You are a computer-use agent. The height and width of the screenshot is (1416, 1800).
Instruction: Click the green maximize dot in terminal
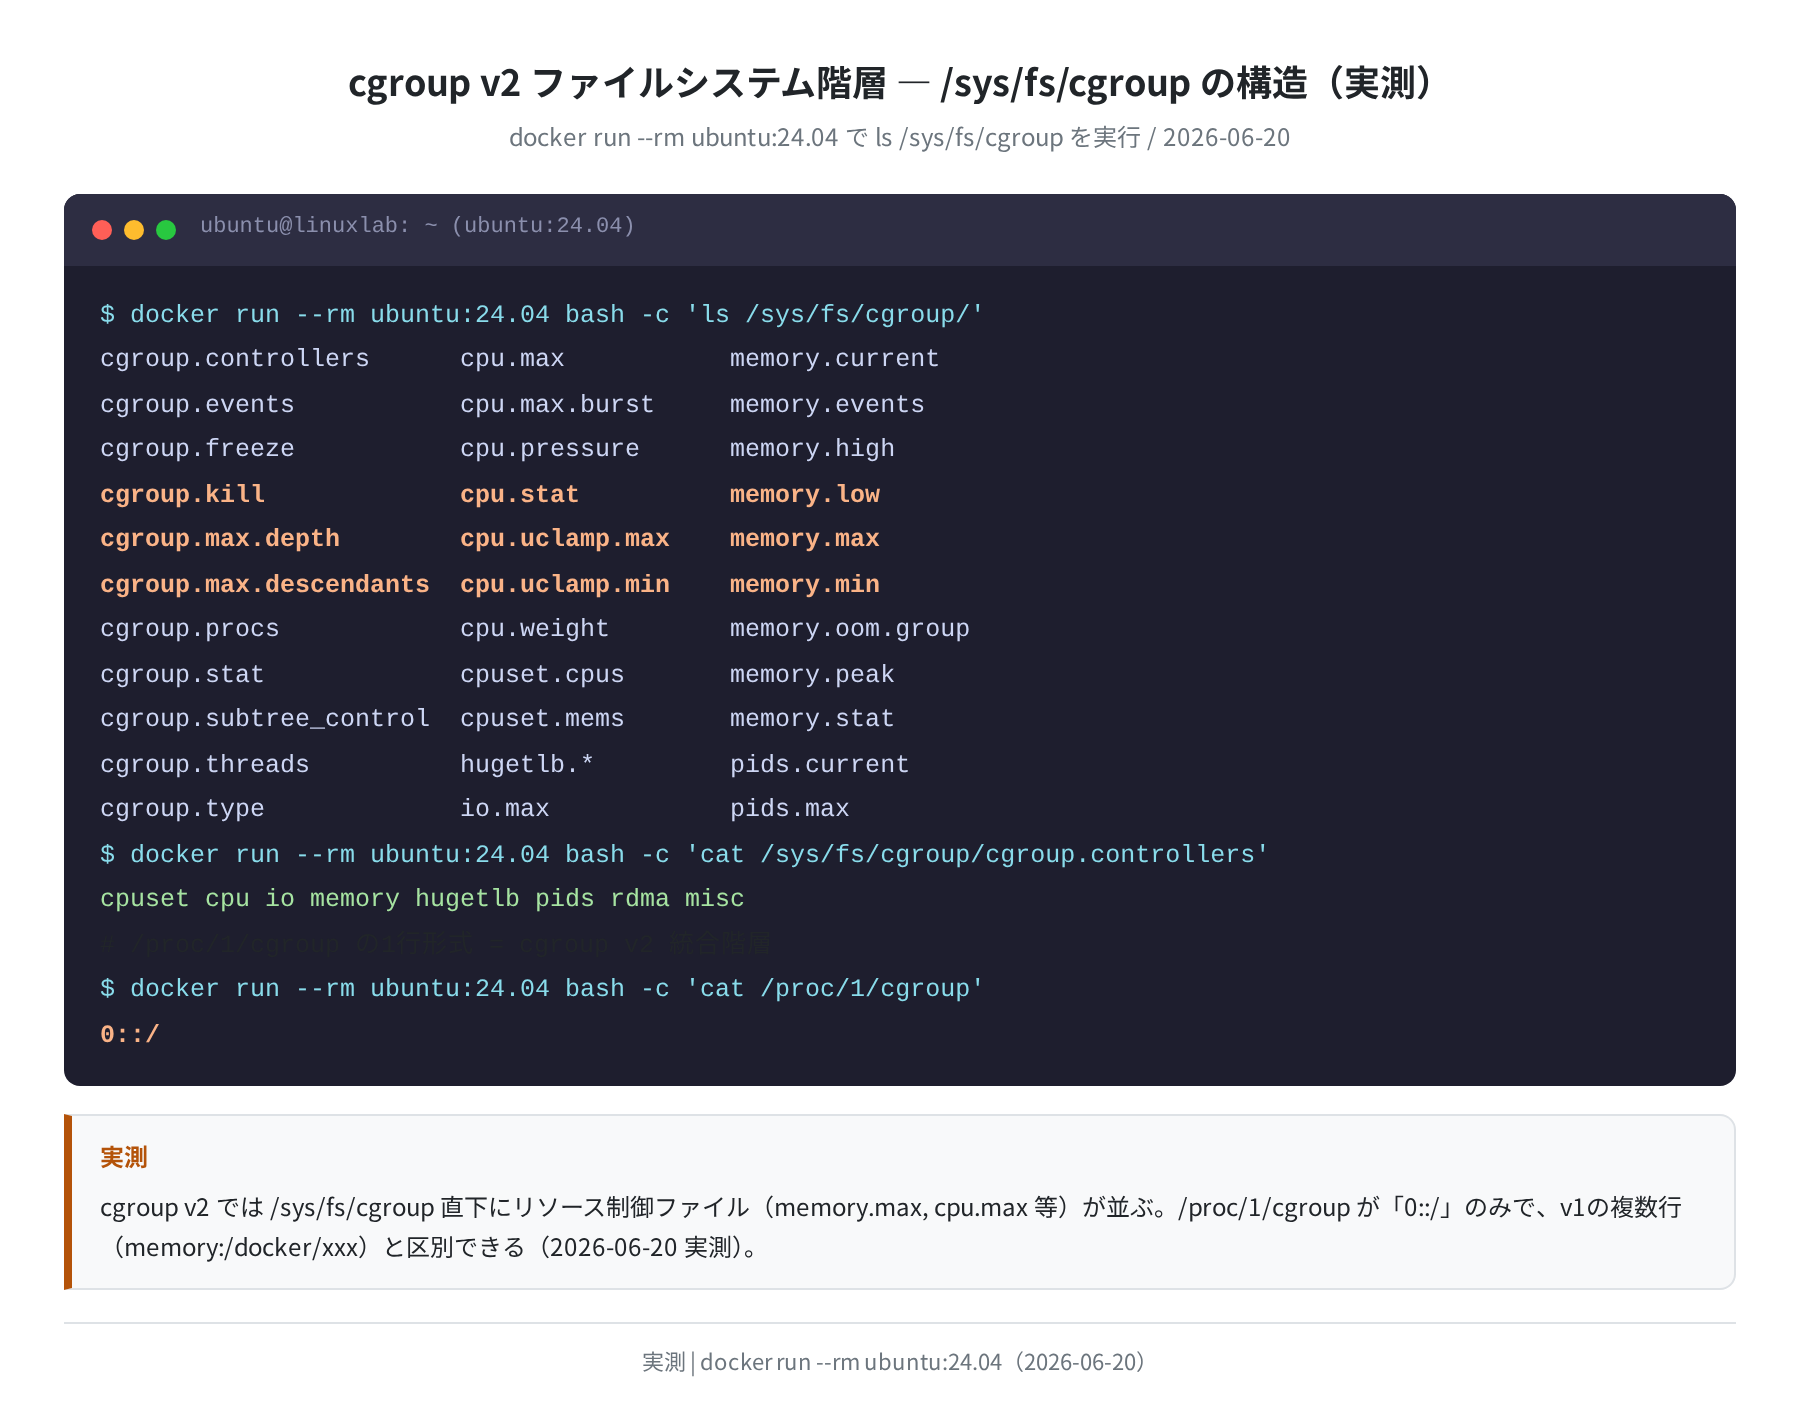pyautogui.click(x=166, y=230)
